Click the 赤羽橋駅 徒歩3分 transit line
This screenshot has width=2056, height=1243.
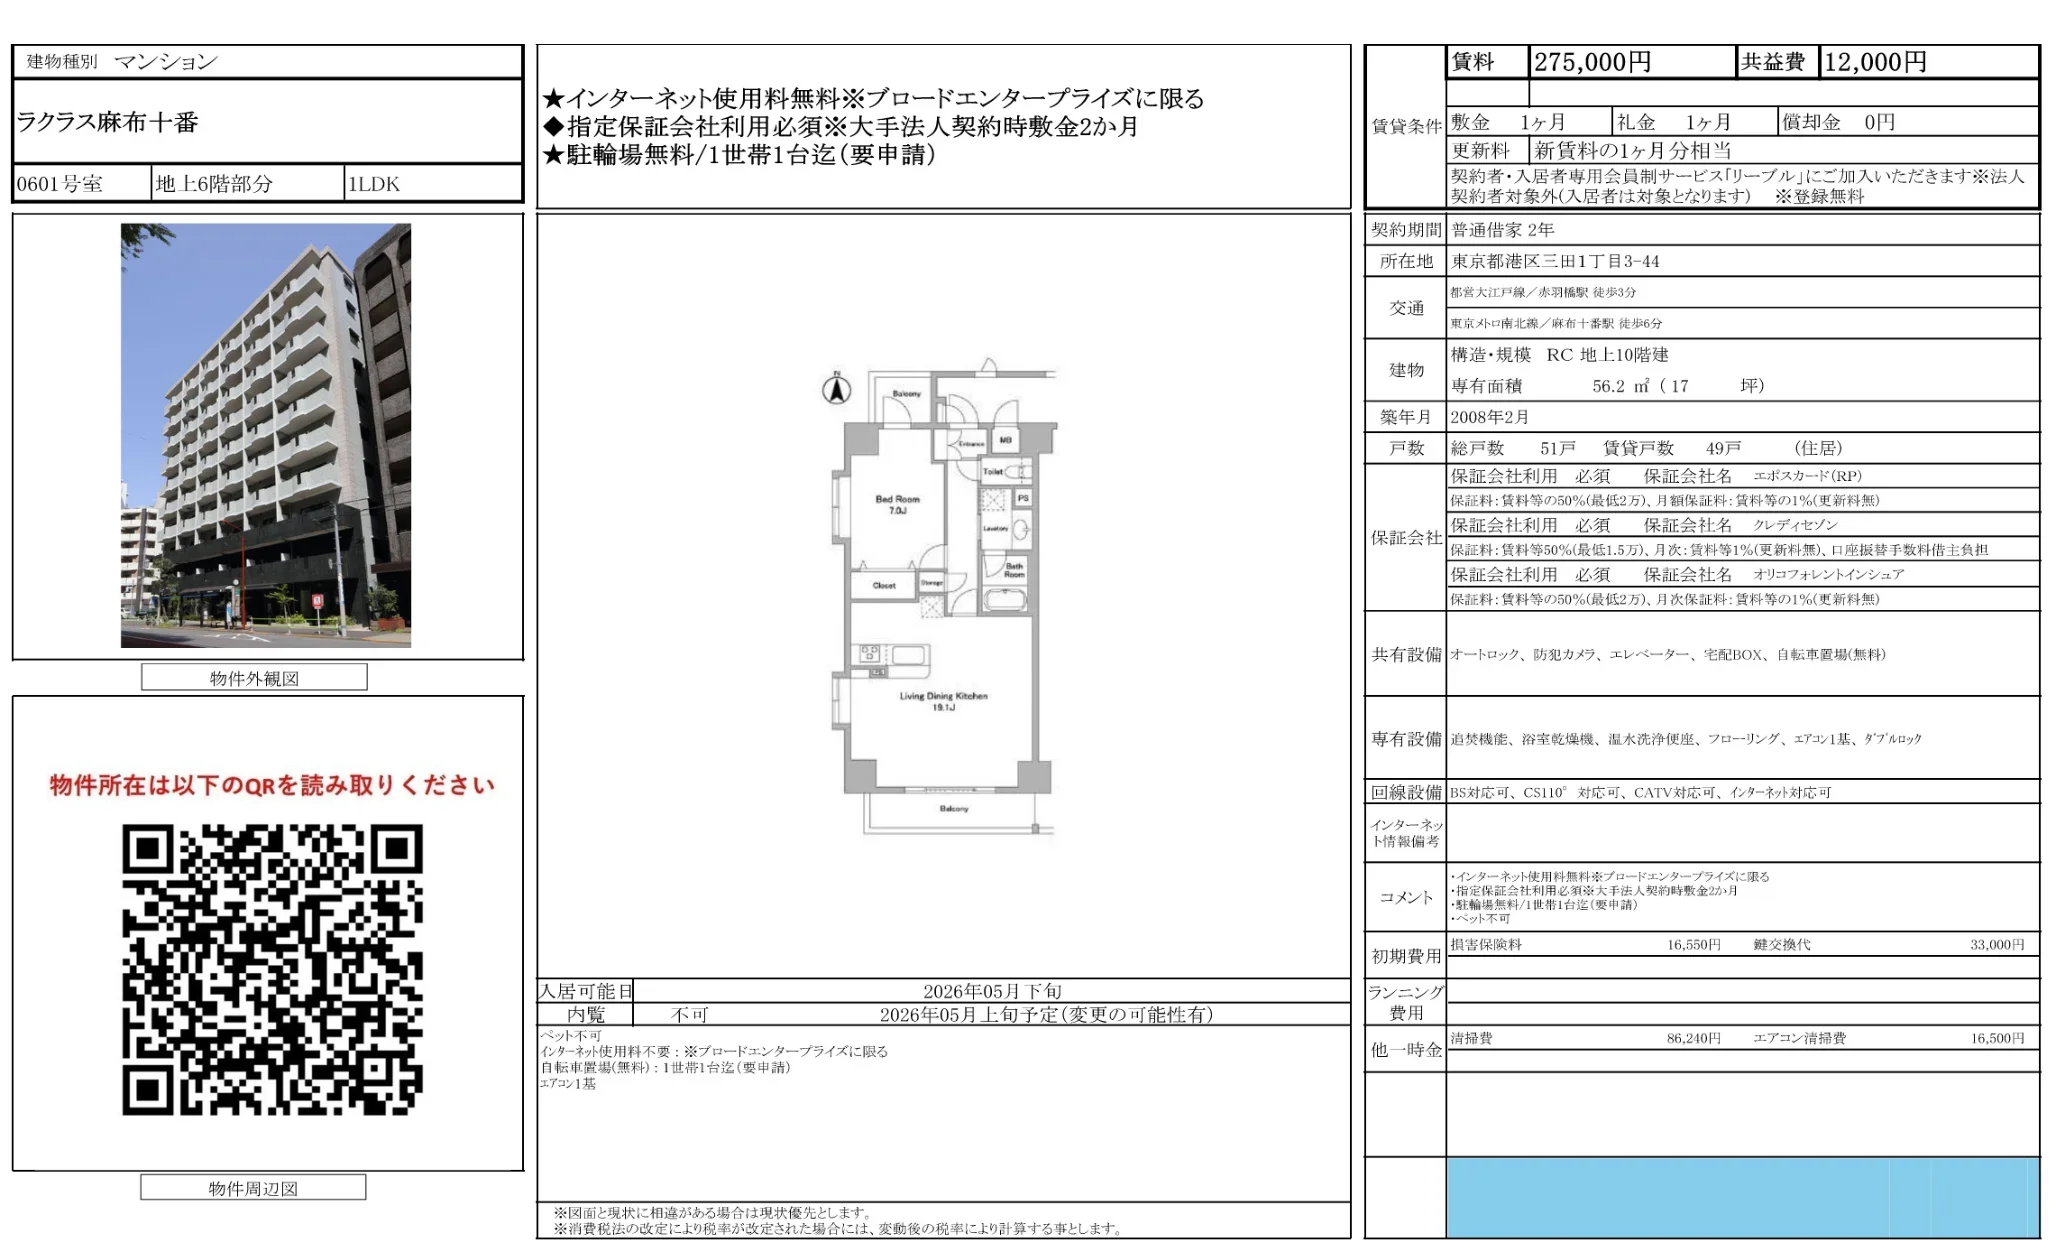pos(1543,292)
